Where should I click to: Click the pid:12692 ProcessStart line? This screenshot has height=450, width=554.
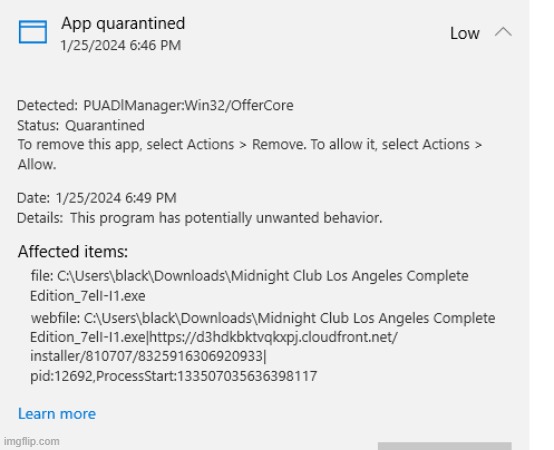[173, 376]
